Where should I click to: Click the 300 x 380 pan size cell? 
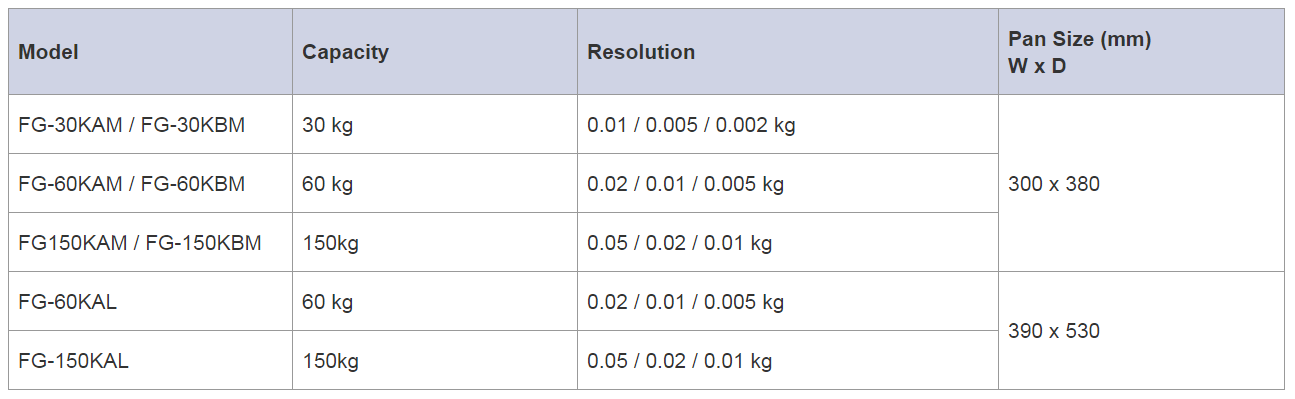pos(1141,184)
